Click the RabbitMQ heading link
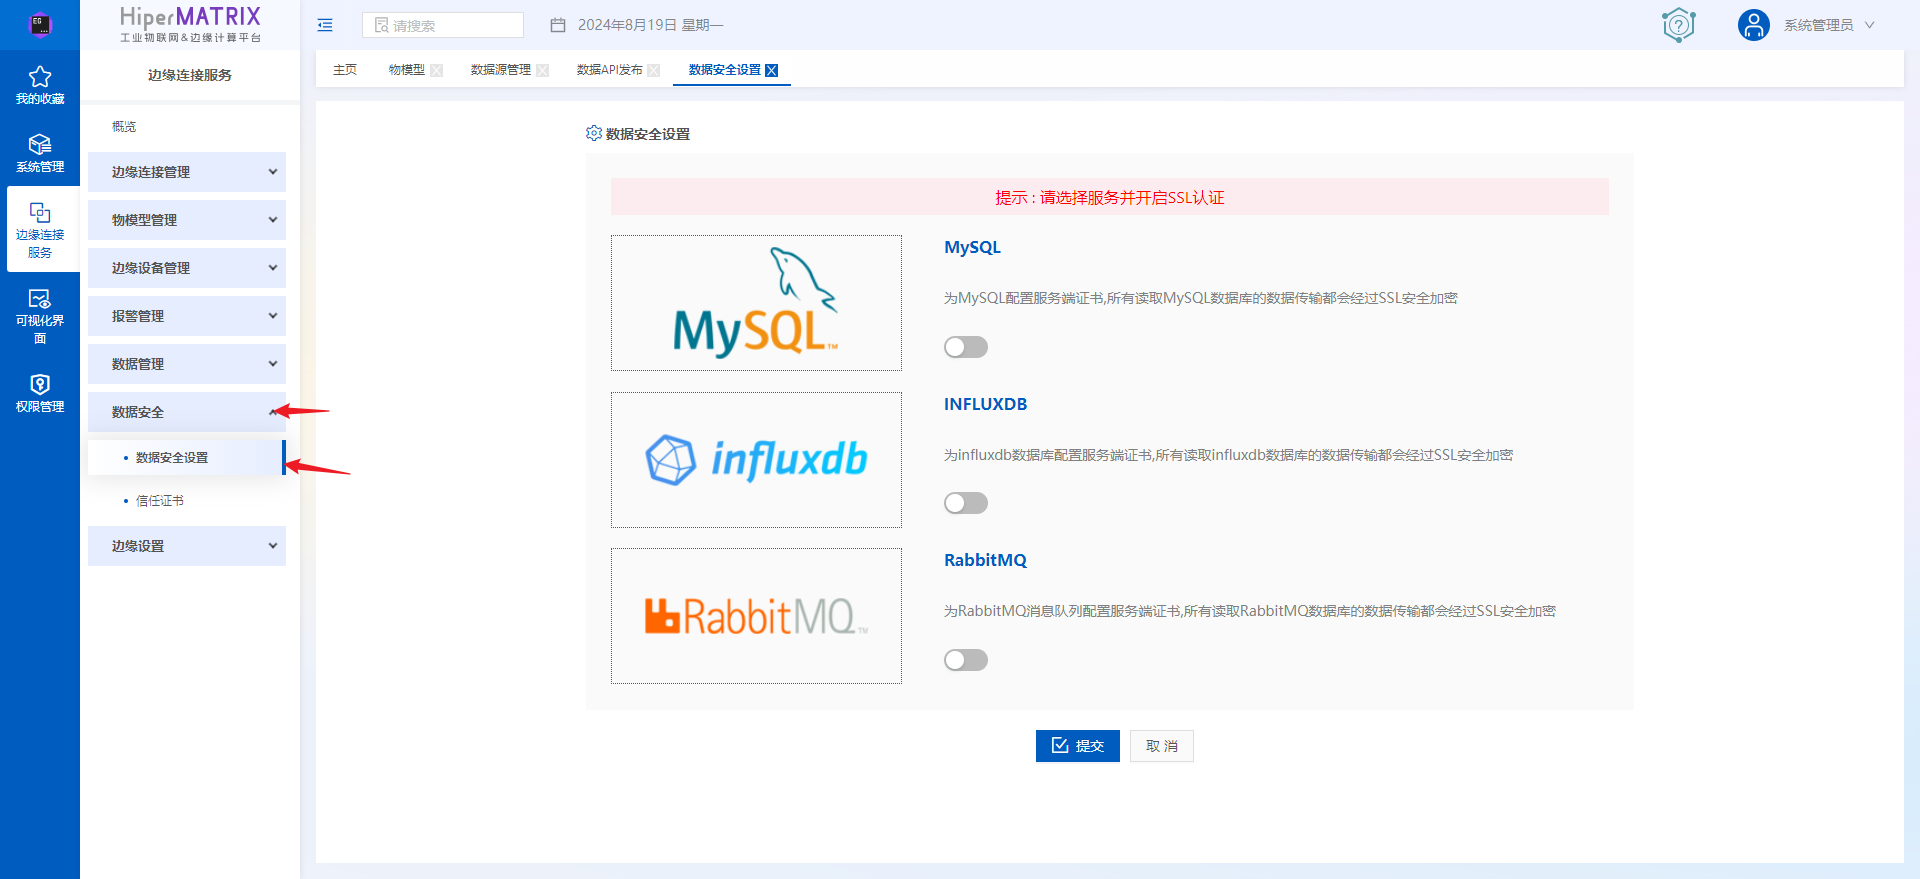This screenshot has width=1920, height=879. coord(985,560)
